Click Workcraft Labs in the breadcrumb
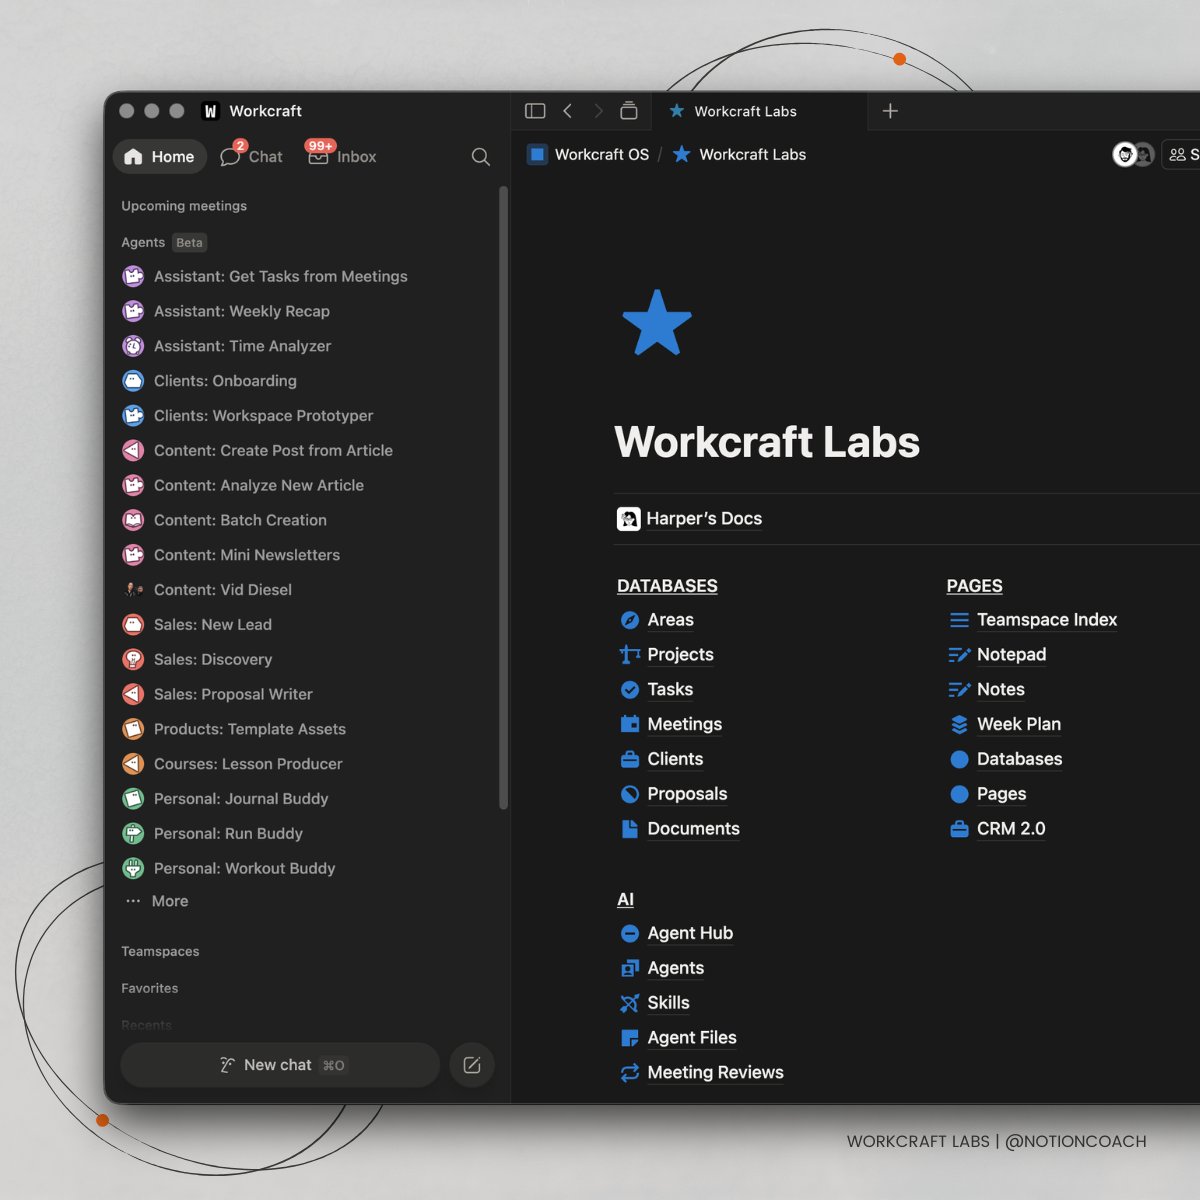1200x1200 pixels. [x=739, y=155]
